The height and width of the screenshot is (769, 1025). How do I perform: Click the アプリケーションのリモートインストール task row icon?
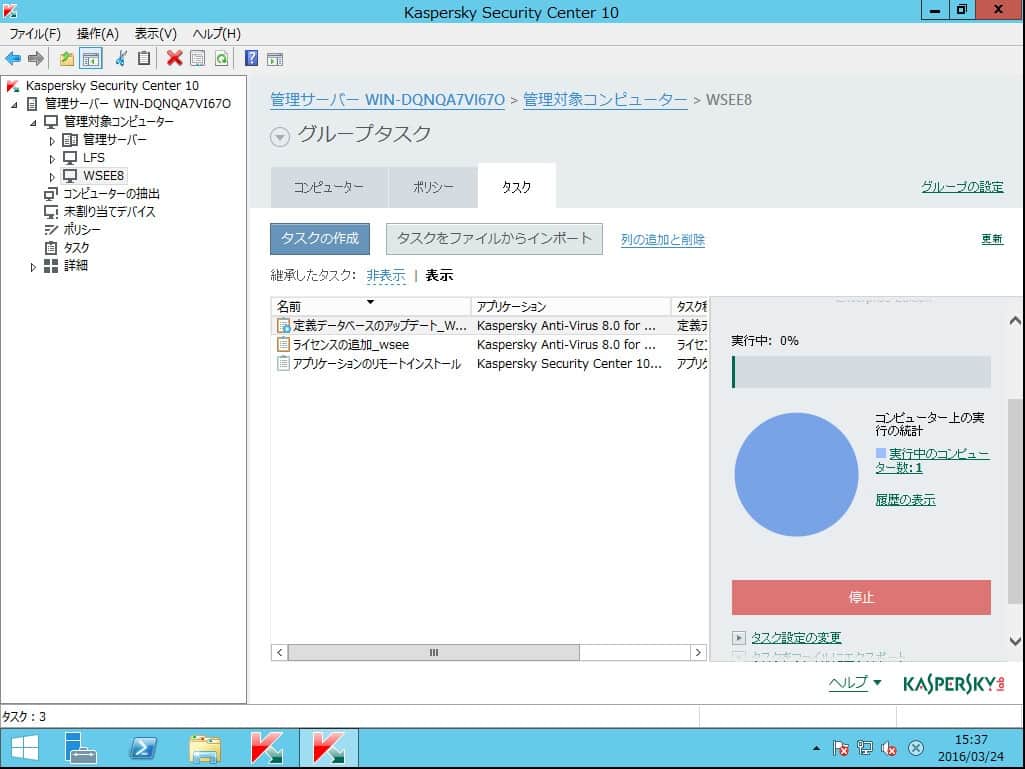click(283, 364)
